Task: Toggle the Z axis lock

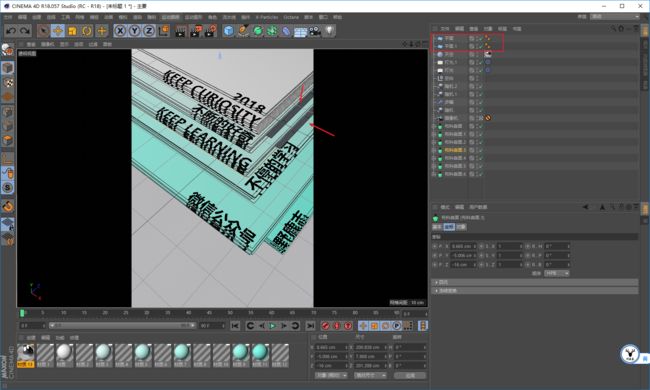Action: (x=149, y=31)
